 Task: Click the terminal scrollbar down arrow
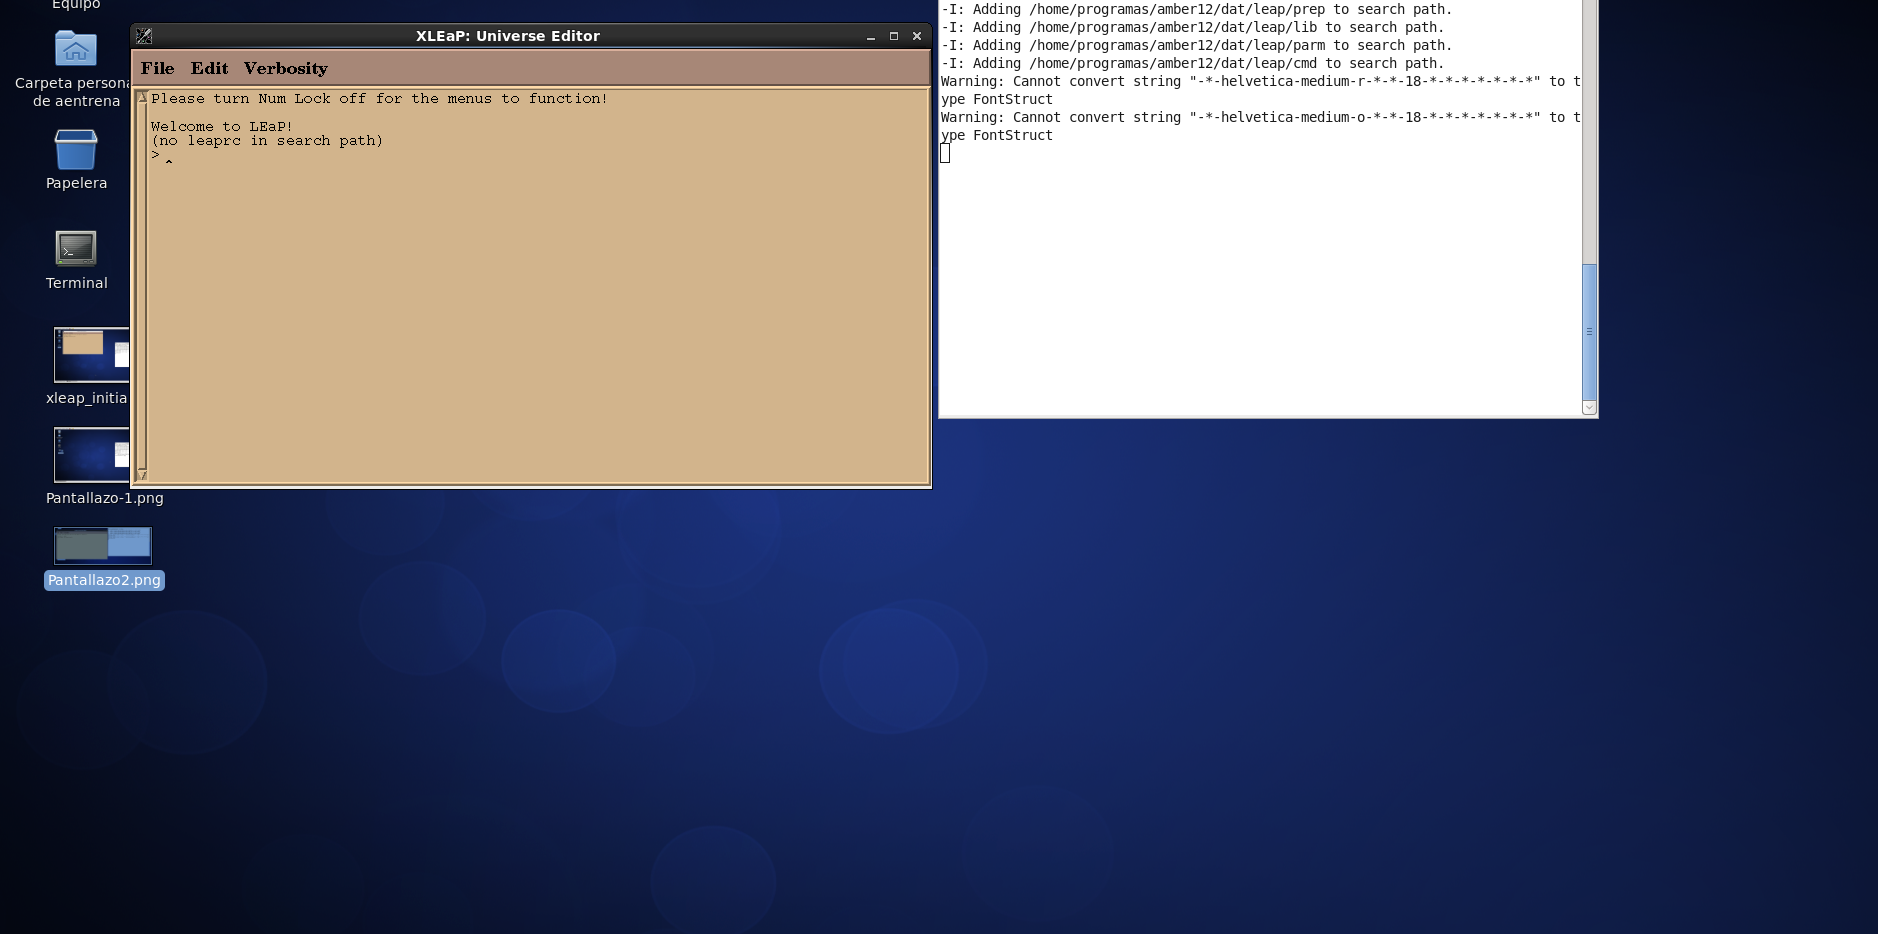[1589, 408]
